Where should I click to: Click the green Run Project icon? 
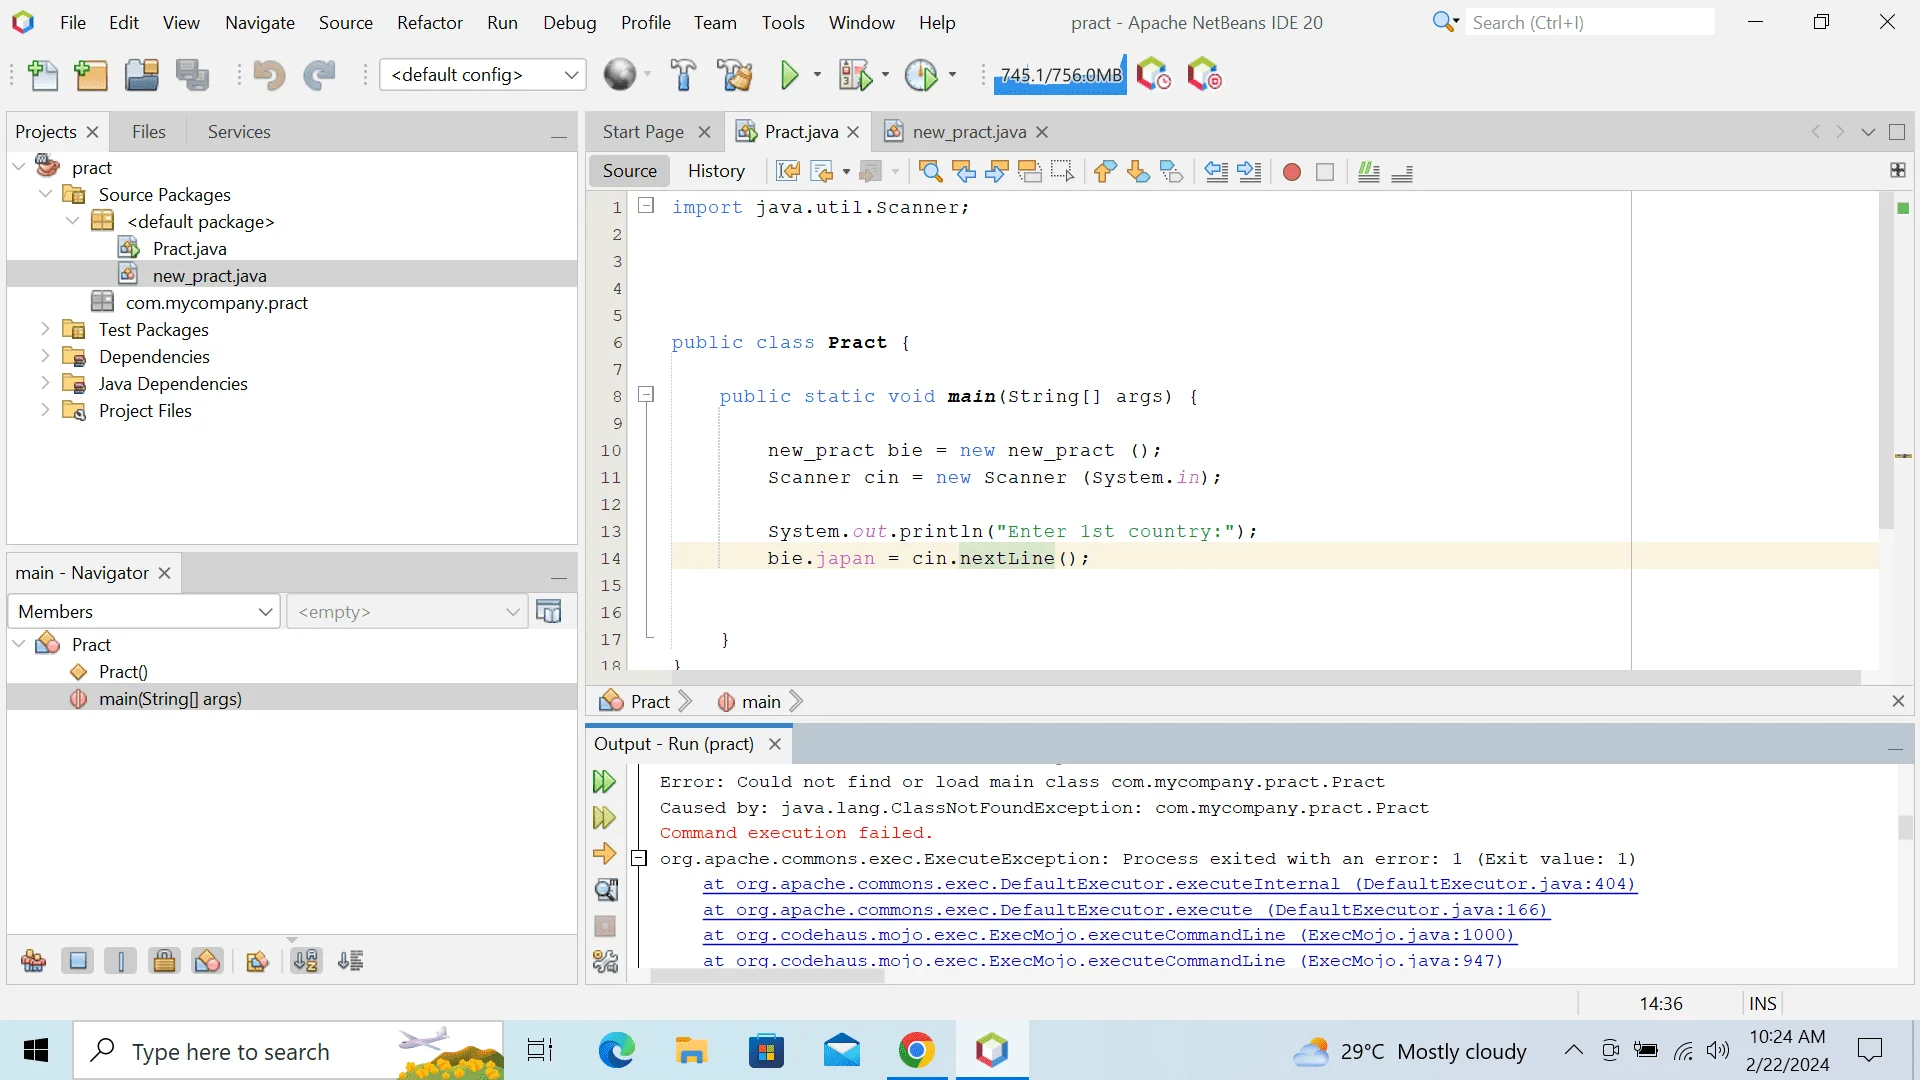pos(789,75)
